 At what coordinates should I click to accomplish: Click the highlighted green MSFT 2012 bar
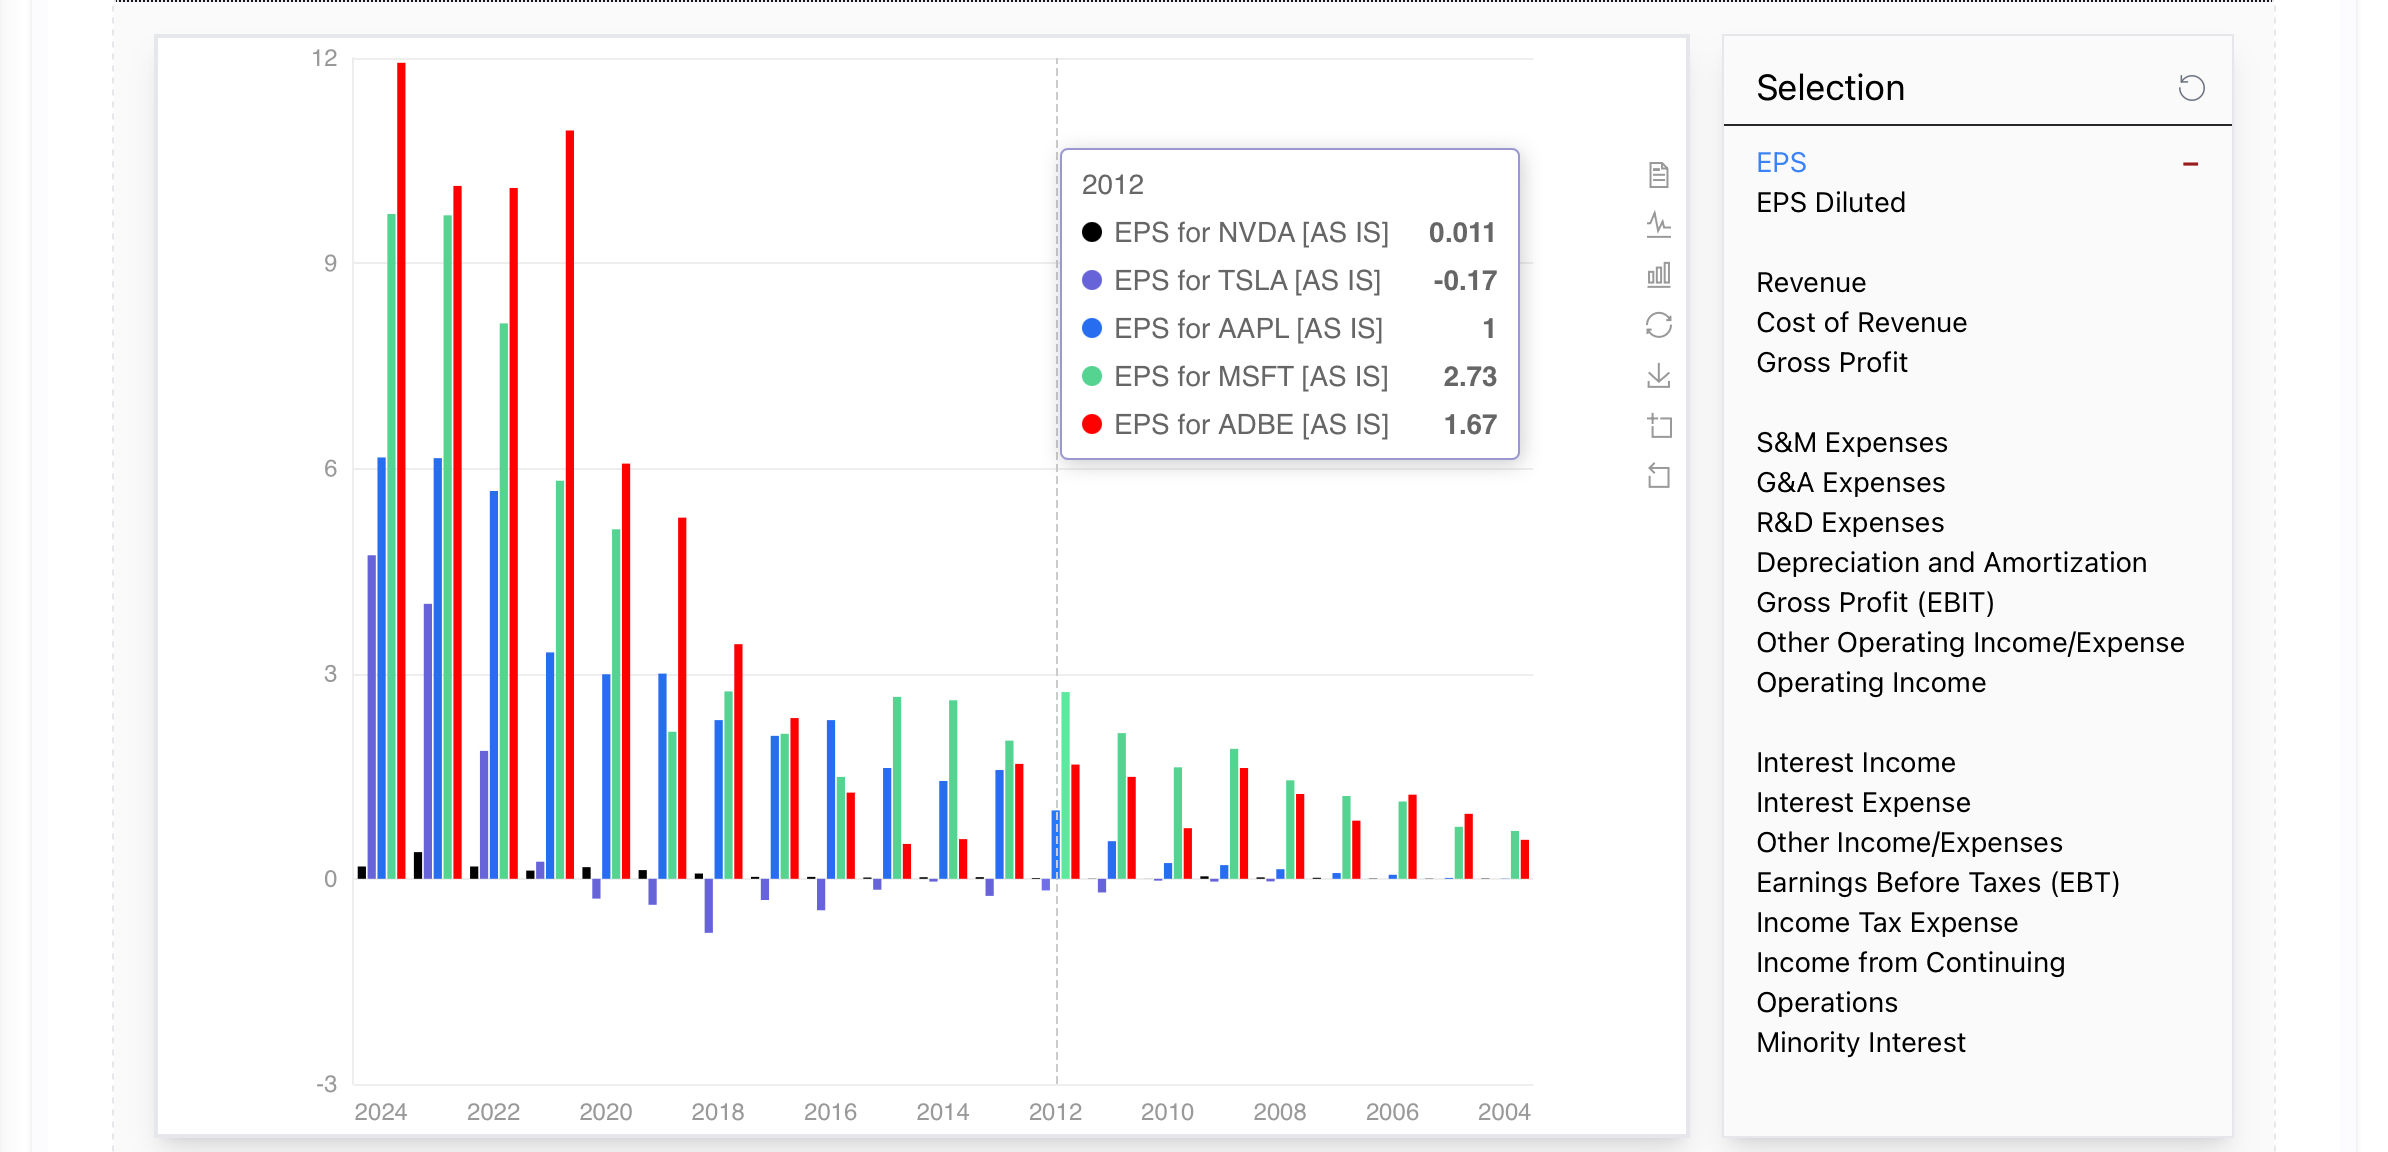point(1066,785)
